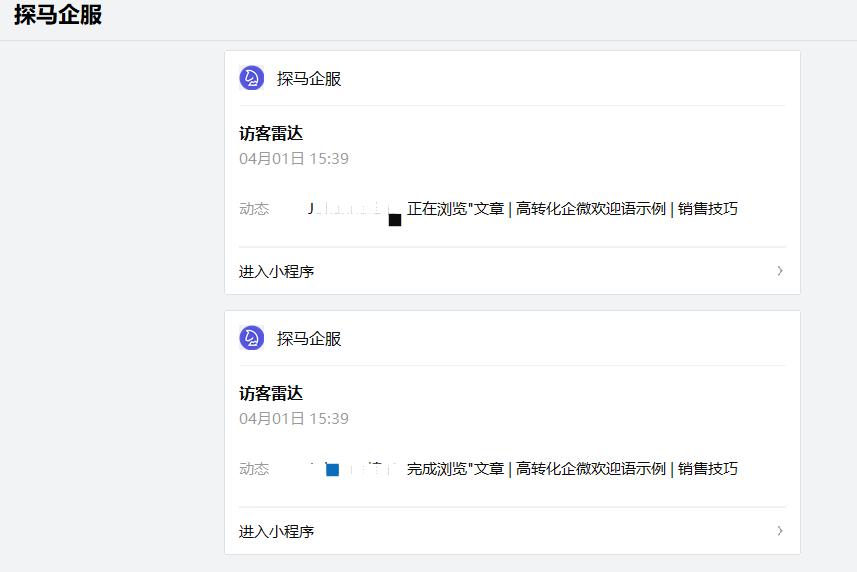Click the 动态 label in the top card
Image resolution: width=857 pixels, height=572 pixels.
click(x=254, y=209)
